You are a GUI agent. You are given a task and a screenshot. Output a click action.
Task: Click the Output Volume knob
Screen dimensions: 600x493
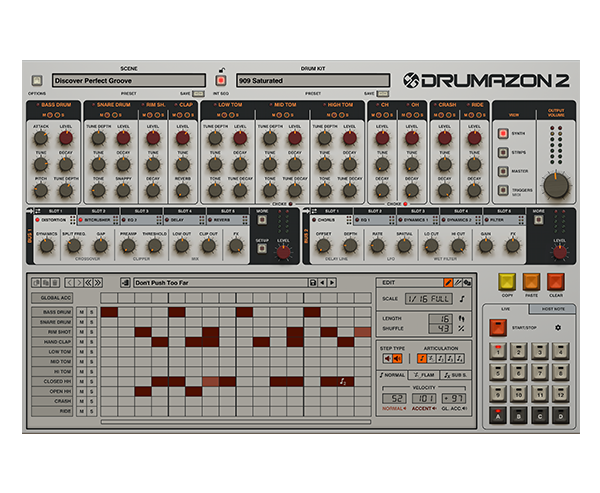[556, 186]
